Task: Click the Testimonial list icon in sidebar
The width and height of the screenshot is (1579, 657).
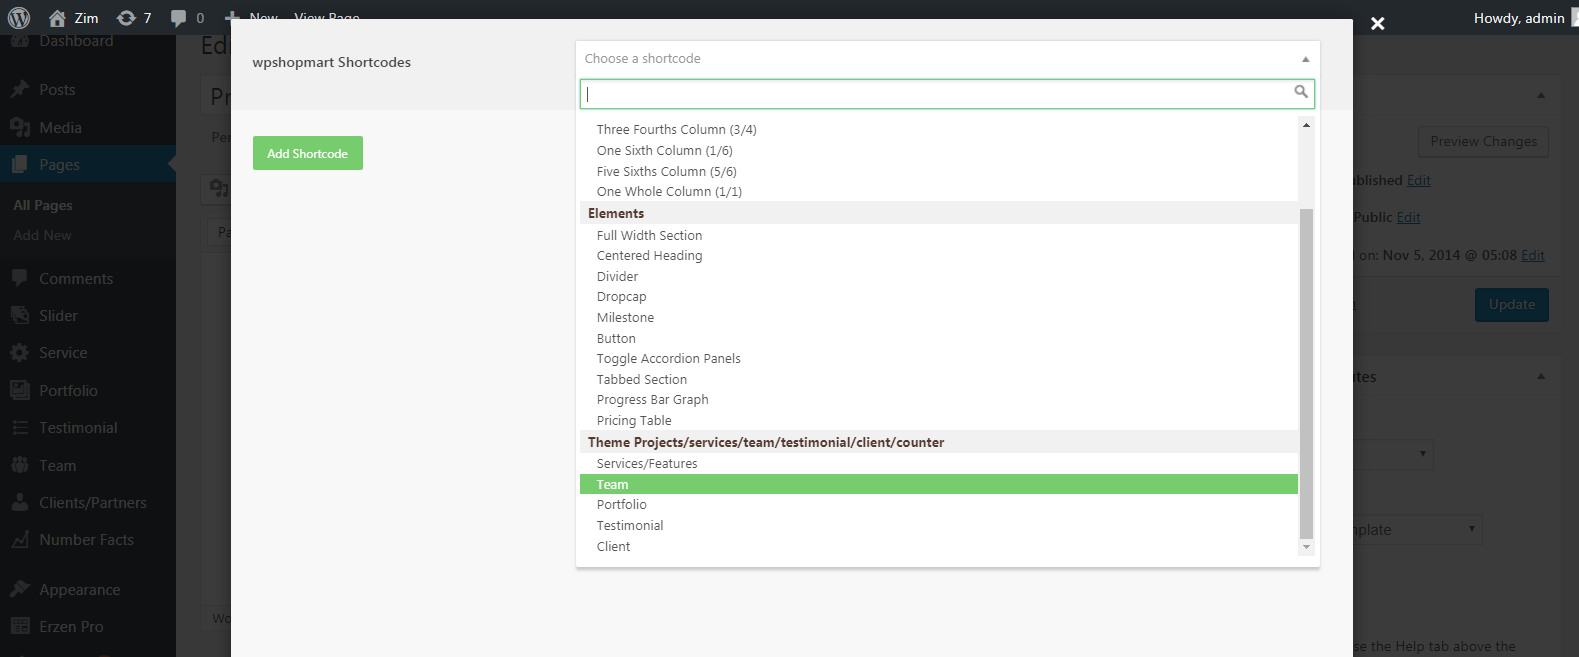Action: point(20,427)
